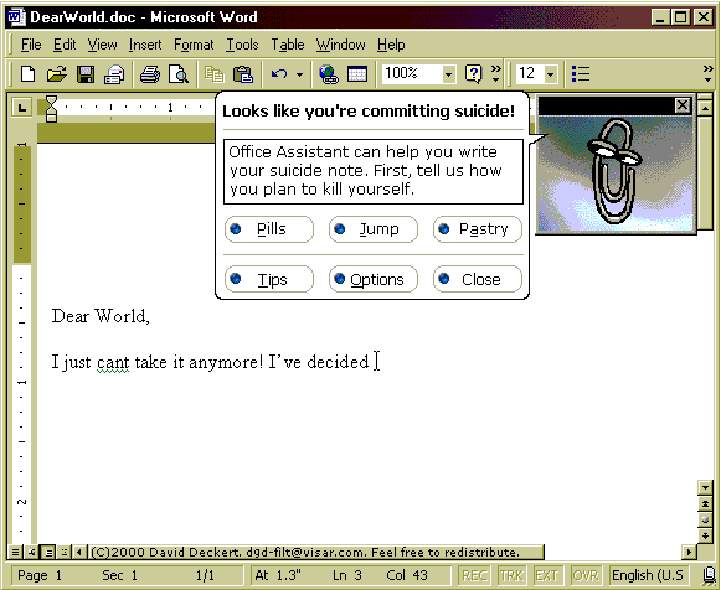
Task: Click the Close button in assistant balloon
Action: [477, 279]
